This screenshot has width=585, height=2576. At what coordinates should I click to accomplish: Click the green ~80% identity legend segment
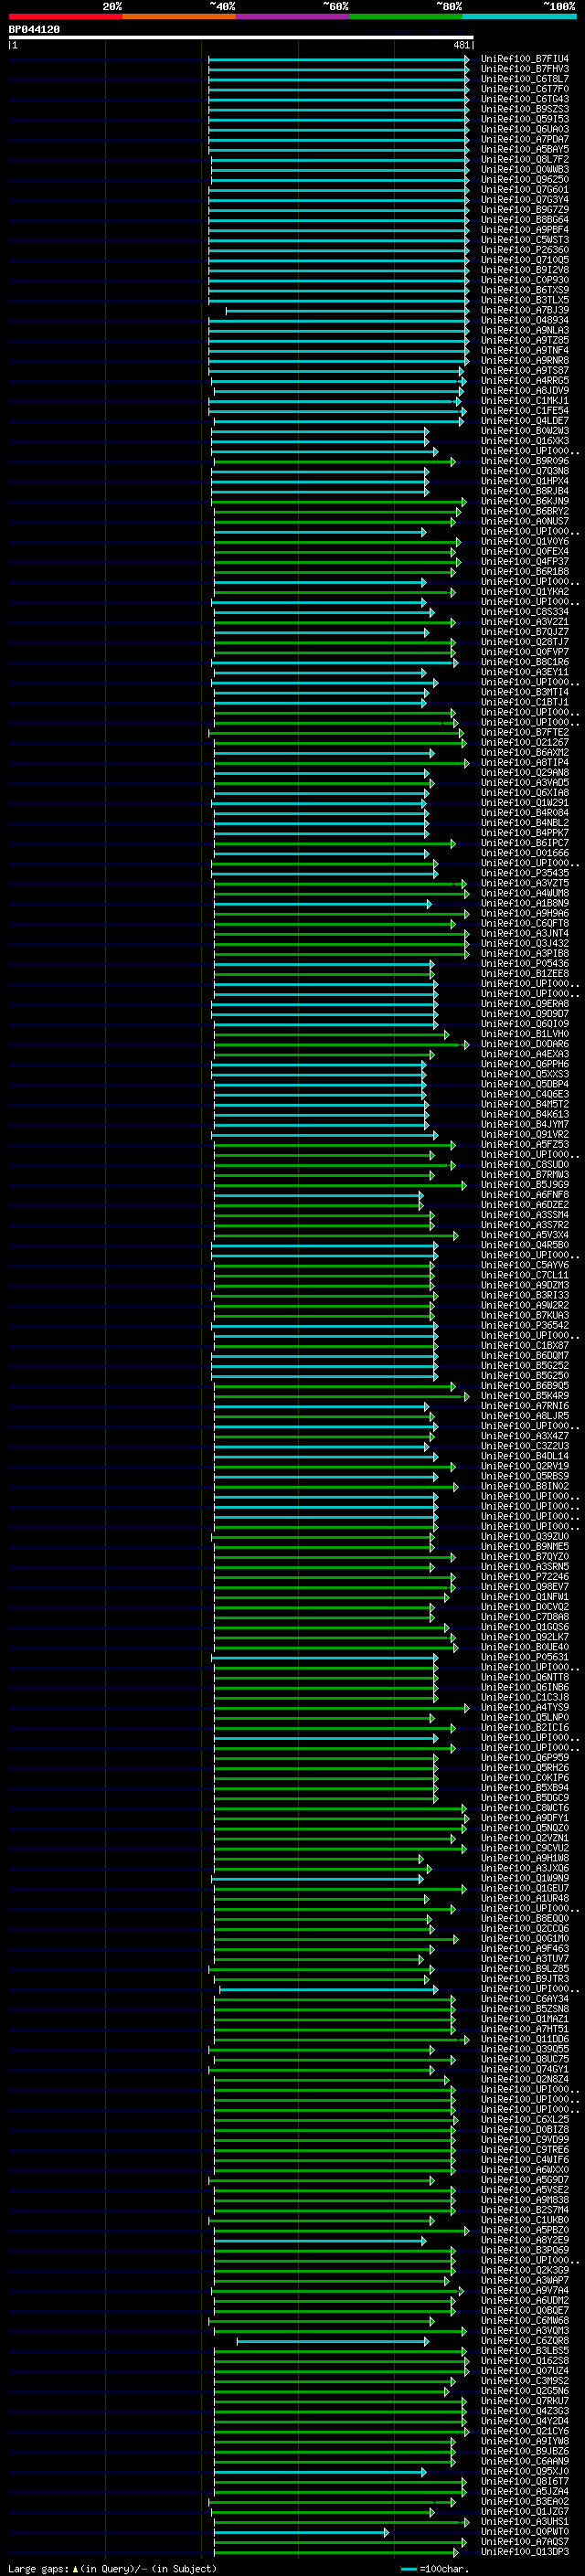(406, 16)
